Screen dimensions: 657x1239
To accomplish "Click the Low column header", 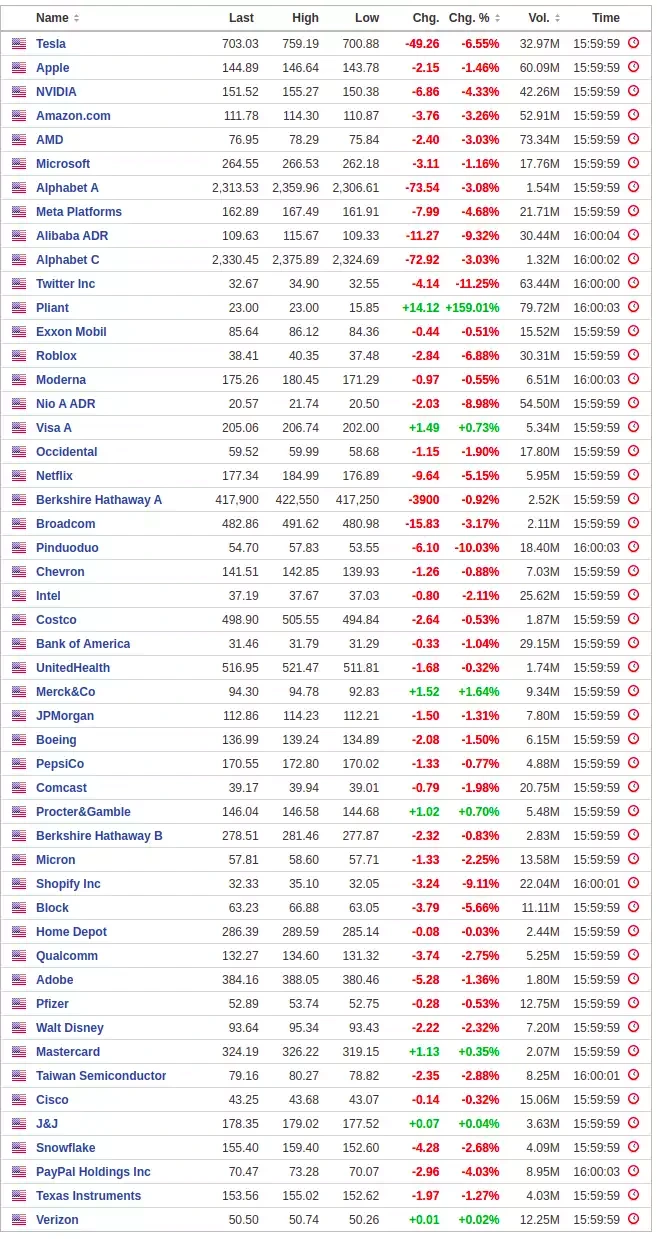I will (x=367, y=18).
